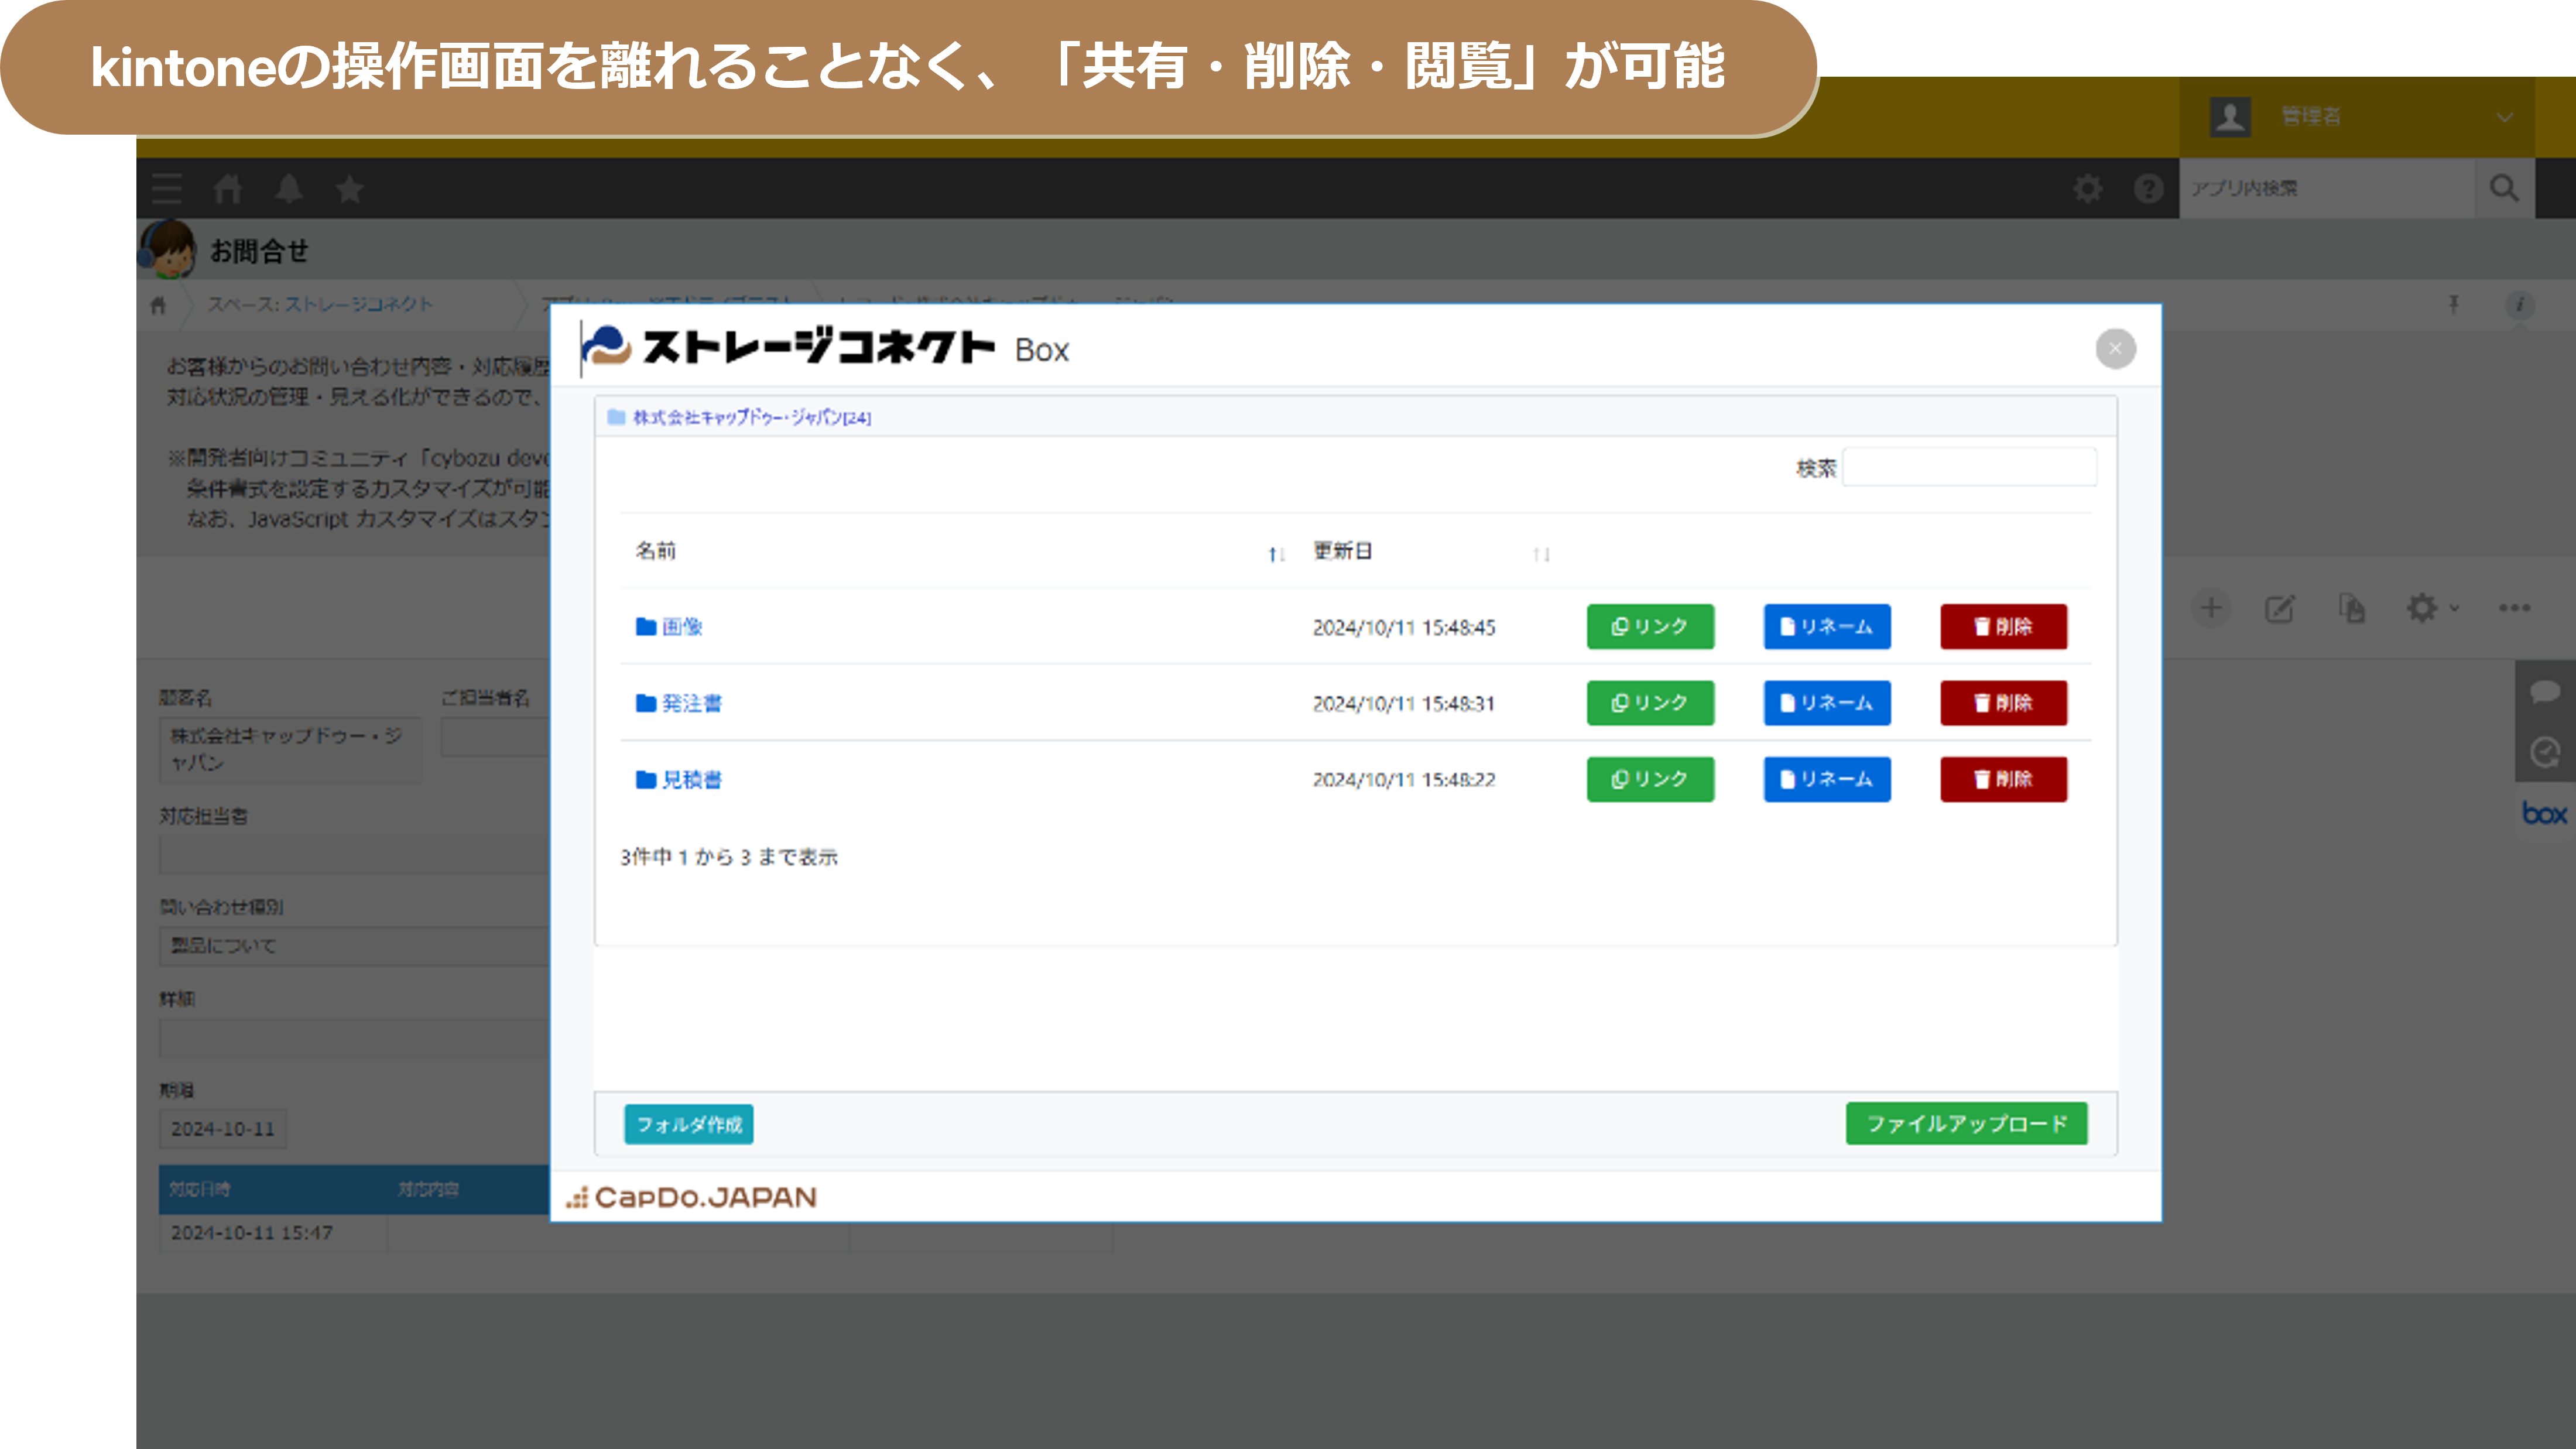Sort by 名前 column arrows

pyautogui.click(x=1276, y=554)
